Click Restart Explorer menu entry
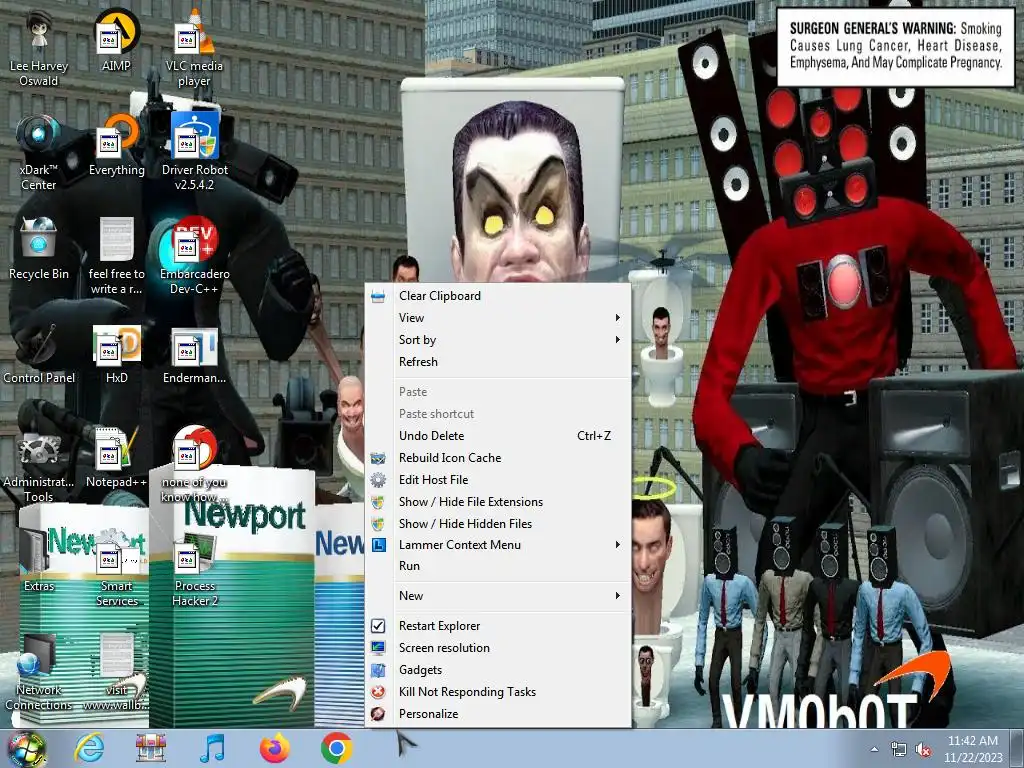 tap(498, 626)
